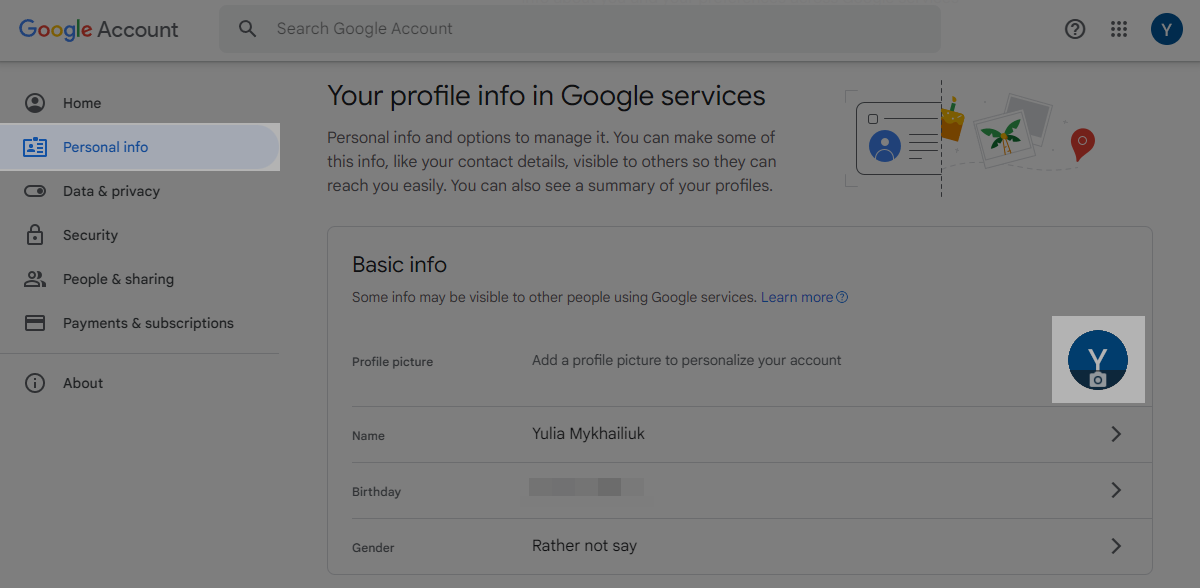Viewport: 1200px width, 588px height.
Task: Click the Payments & subscriptions card icon
Action: point(35,323)
